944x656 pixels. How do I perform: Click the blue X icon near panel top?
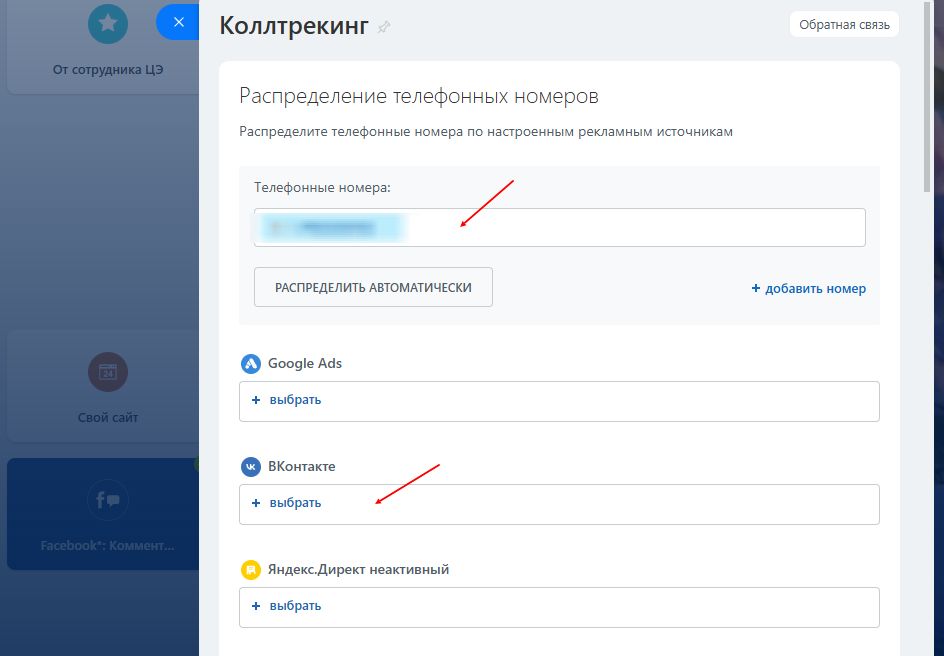178,21
